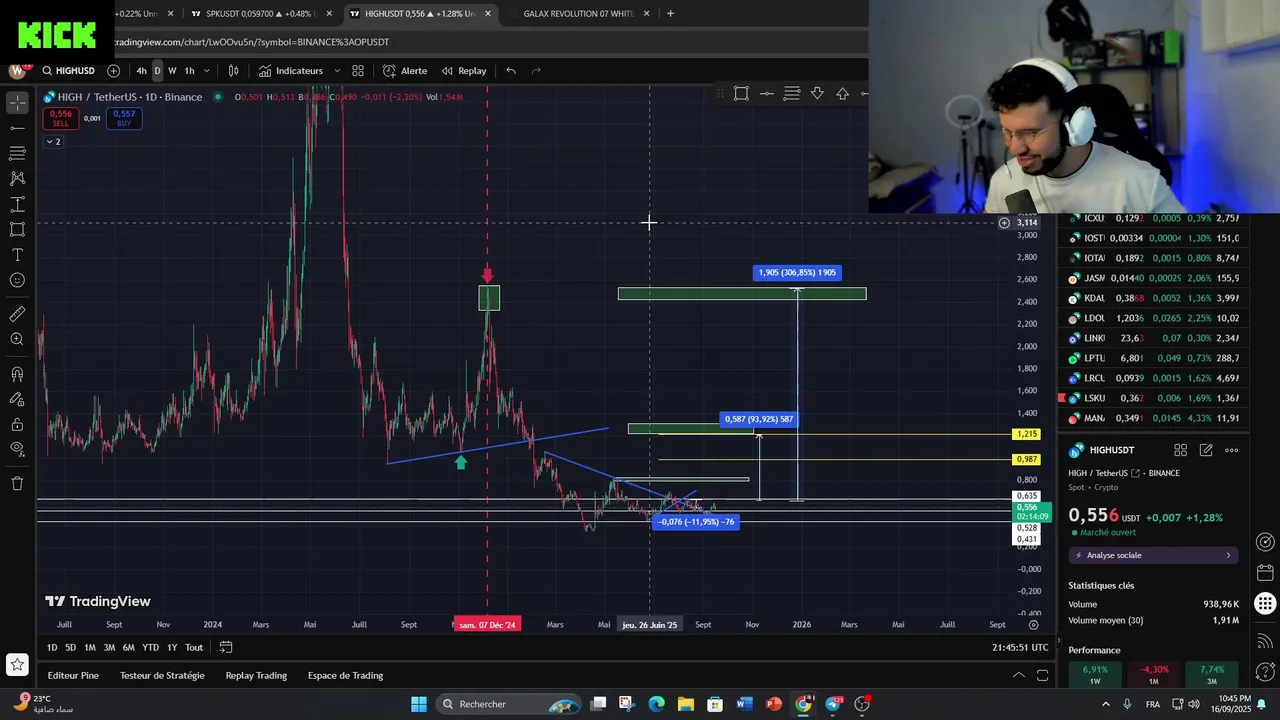
Task: Expand the timeframe interval dropdown
Action: click(x=206, y=71)
